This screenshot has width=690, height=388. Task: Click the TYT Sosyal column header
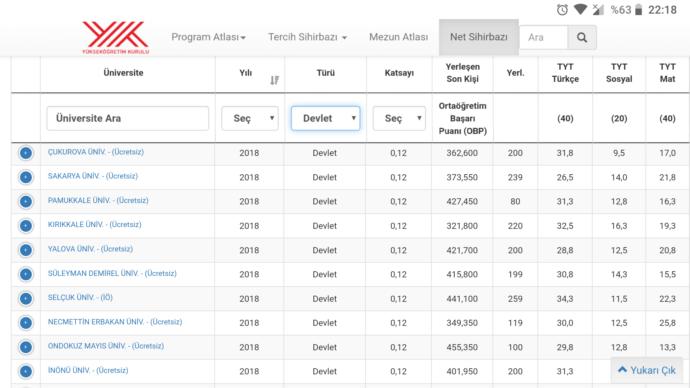pyautogui.click(x=619, y=73)
